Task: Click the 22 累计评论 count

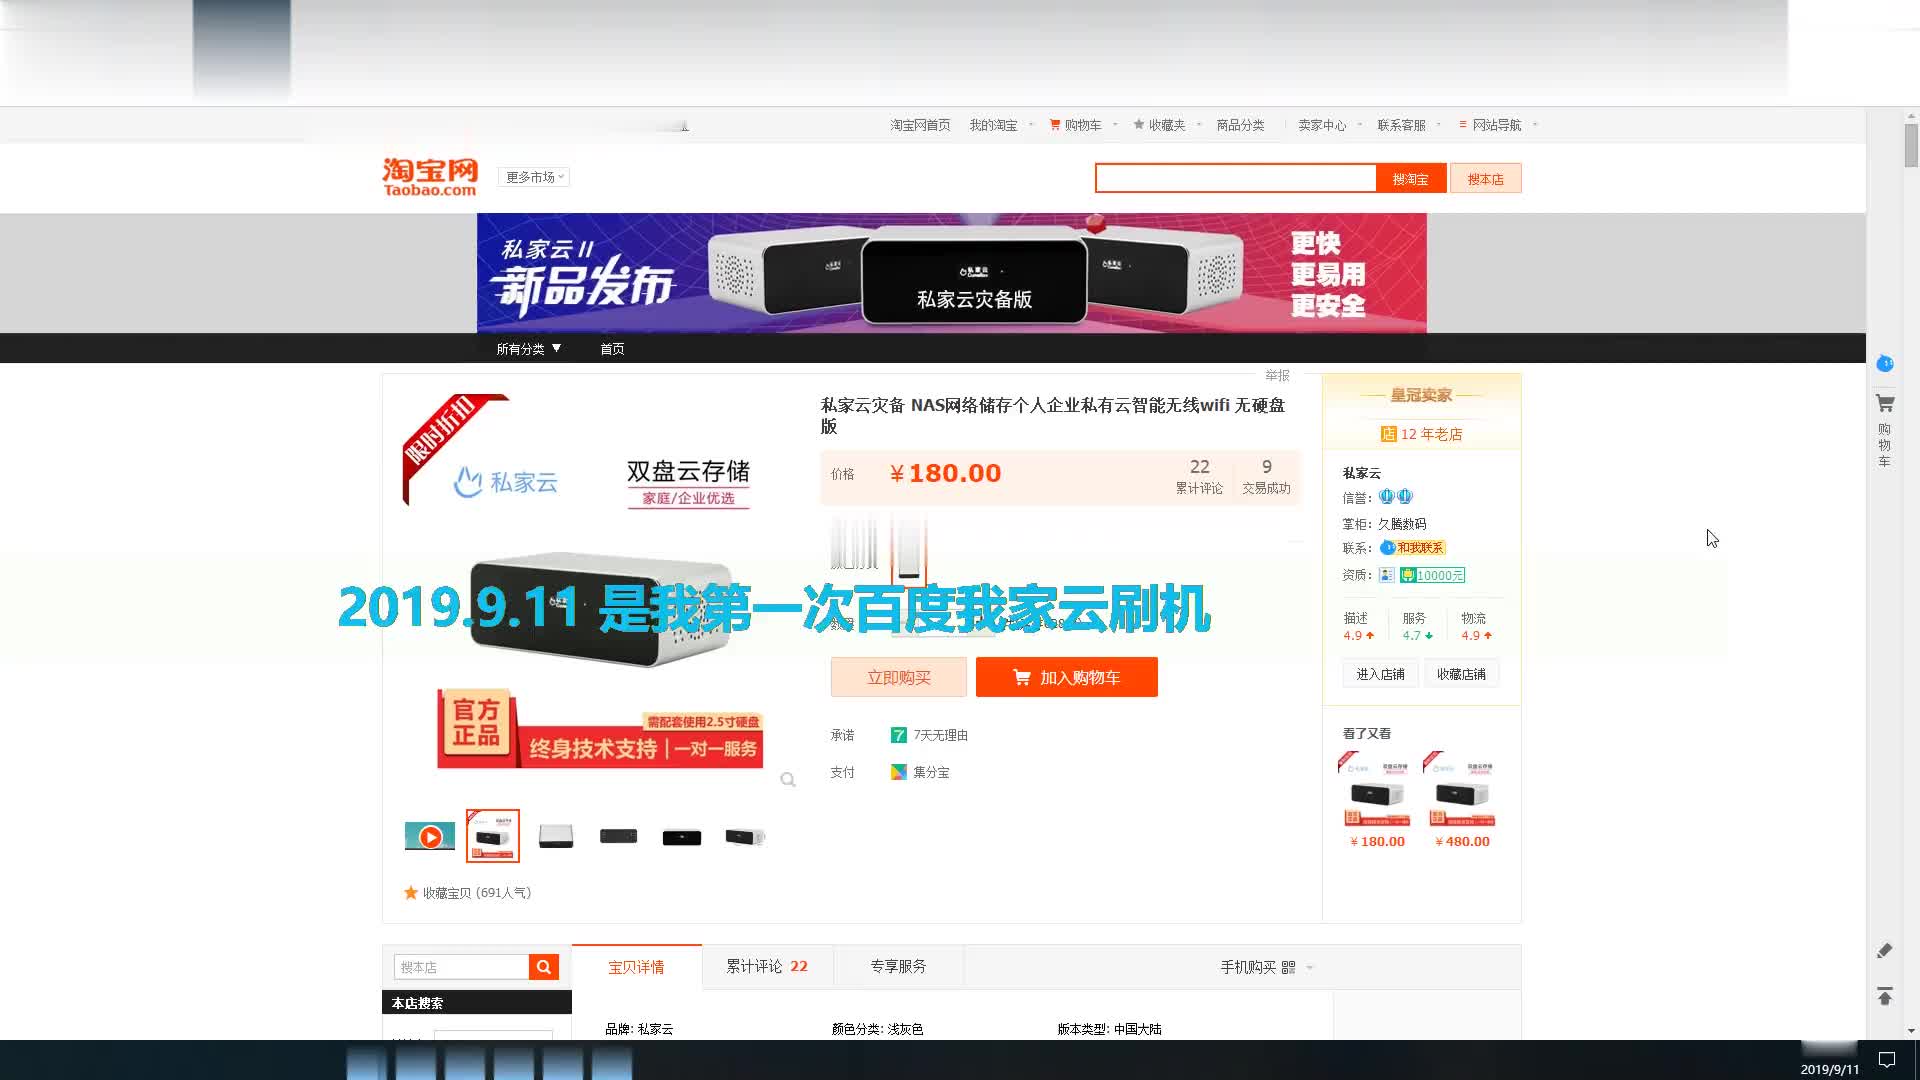Action: pyautogui.click(x=1199, y=476)
